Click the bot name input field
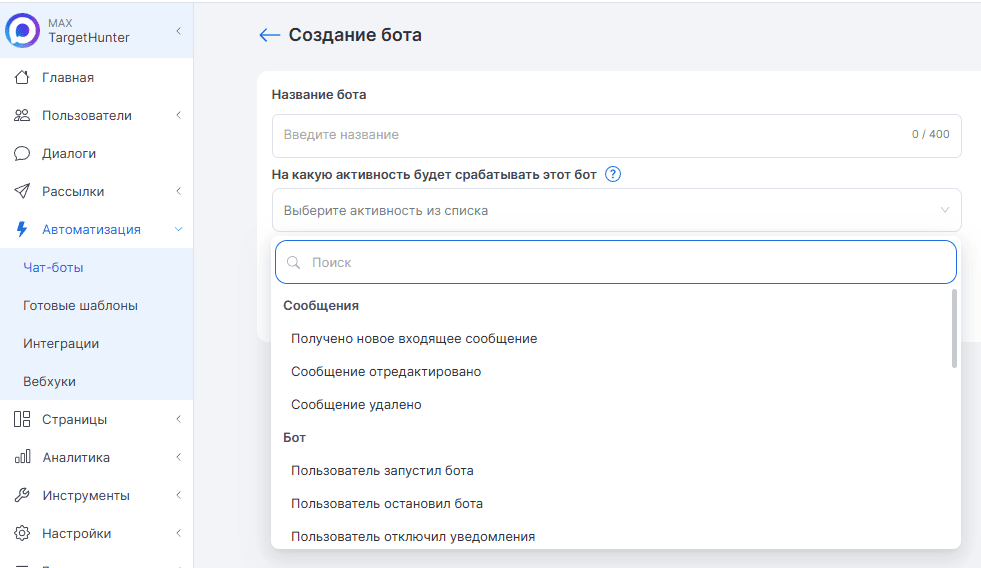This screenshot has width=981, height=568. pyautogui.click(x=590, y=135)
